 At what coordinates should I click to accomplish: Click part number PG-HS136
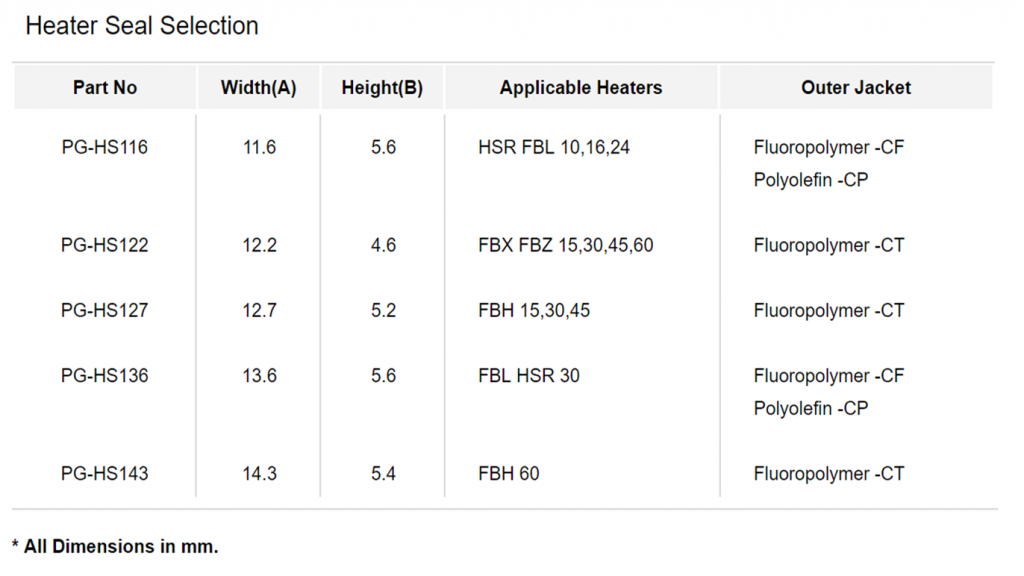(x=104, y=376)
